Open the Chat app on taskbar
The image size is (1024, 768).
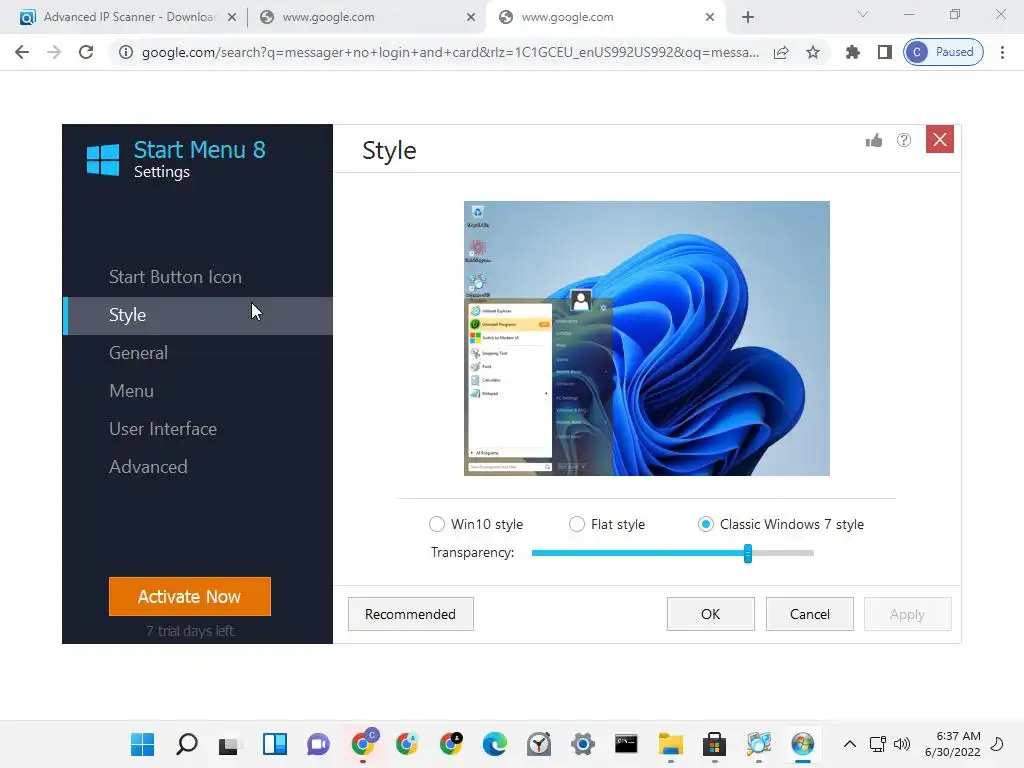point(319,744)
